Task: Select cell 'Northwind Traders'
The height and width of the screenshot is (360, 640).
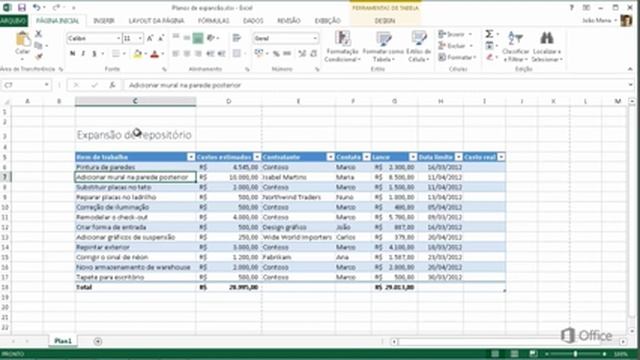Action: click(298, 197)
